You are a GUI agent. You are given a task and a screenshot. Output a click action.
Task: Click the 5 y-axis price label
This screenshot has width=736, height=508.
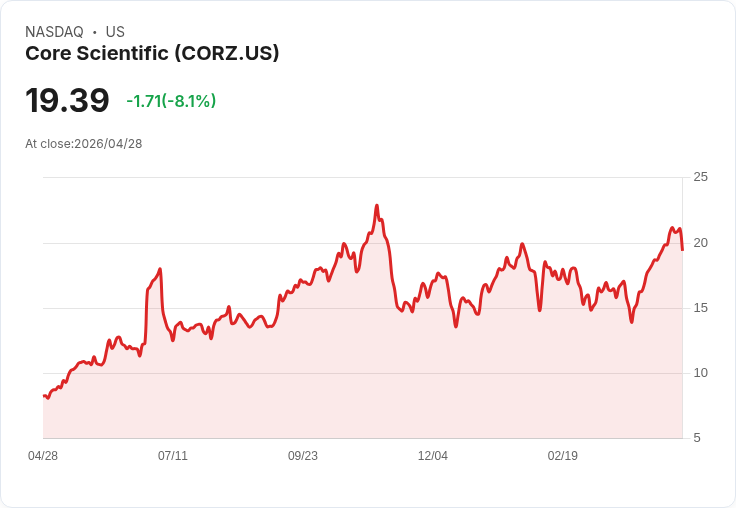click(697, 438)
